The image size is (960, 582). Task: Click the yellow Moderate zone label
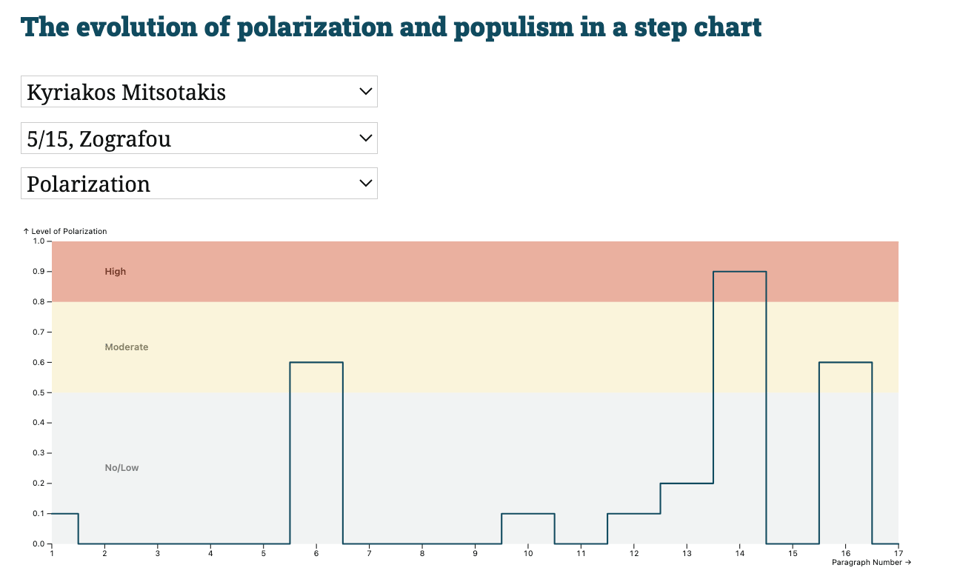point(126,347)
